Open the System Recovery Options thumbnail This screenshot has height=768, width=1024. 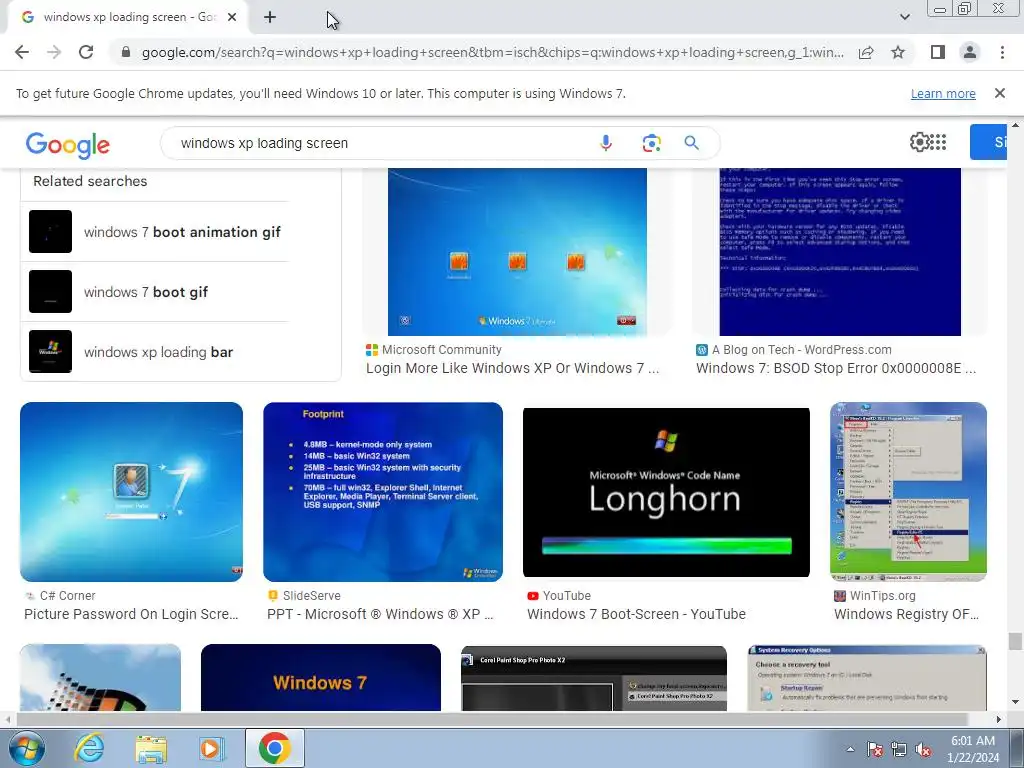click(x=867, y=678)
